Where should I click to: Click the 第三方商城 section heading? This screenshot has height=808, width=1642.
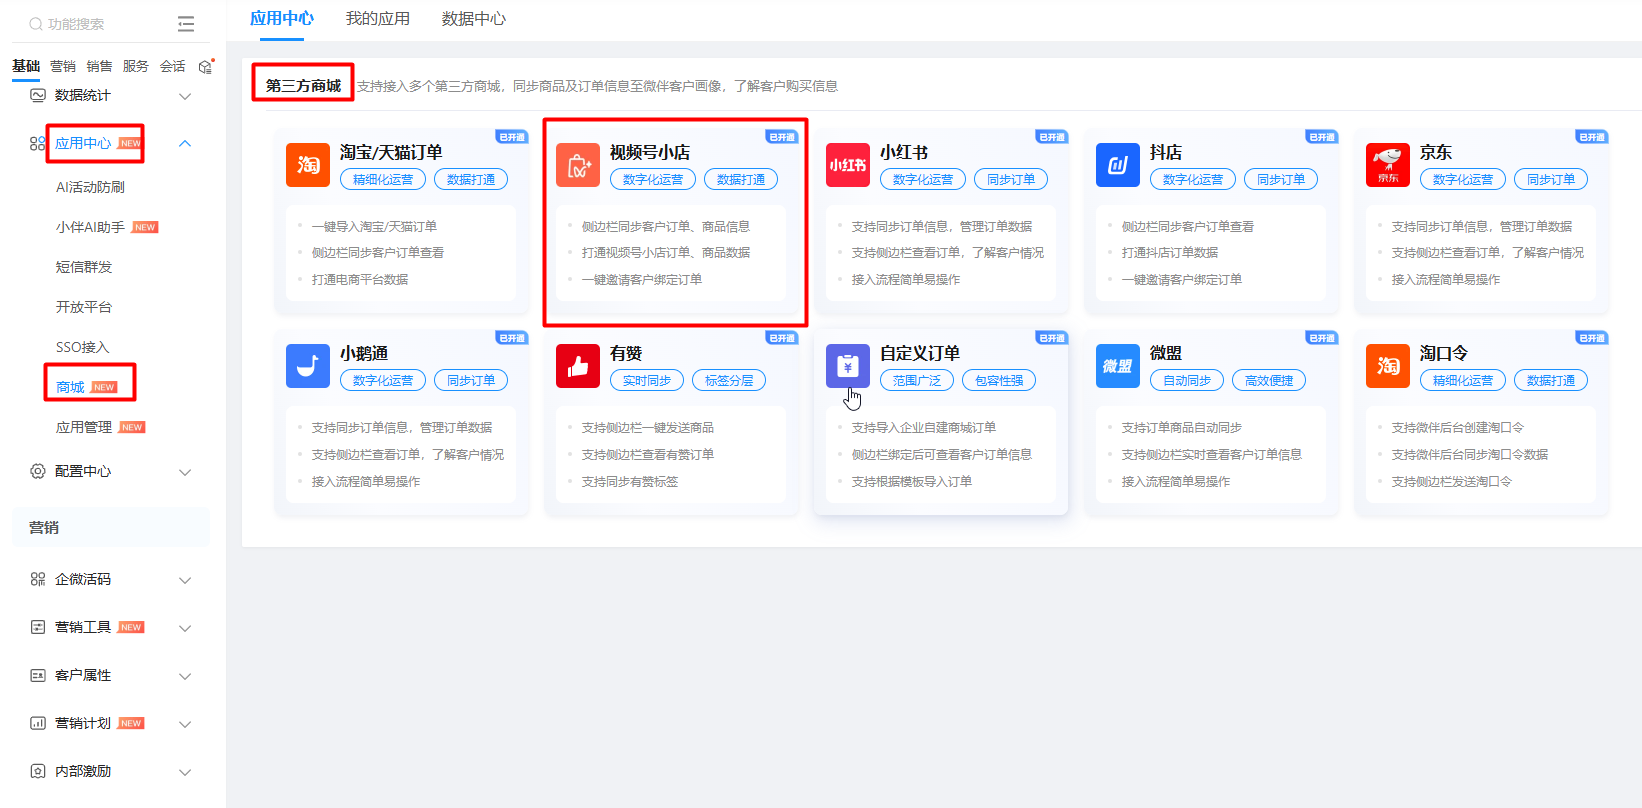[x=303, y=85]
